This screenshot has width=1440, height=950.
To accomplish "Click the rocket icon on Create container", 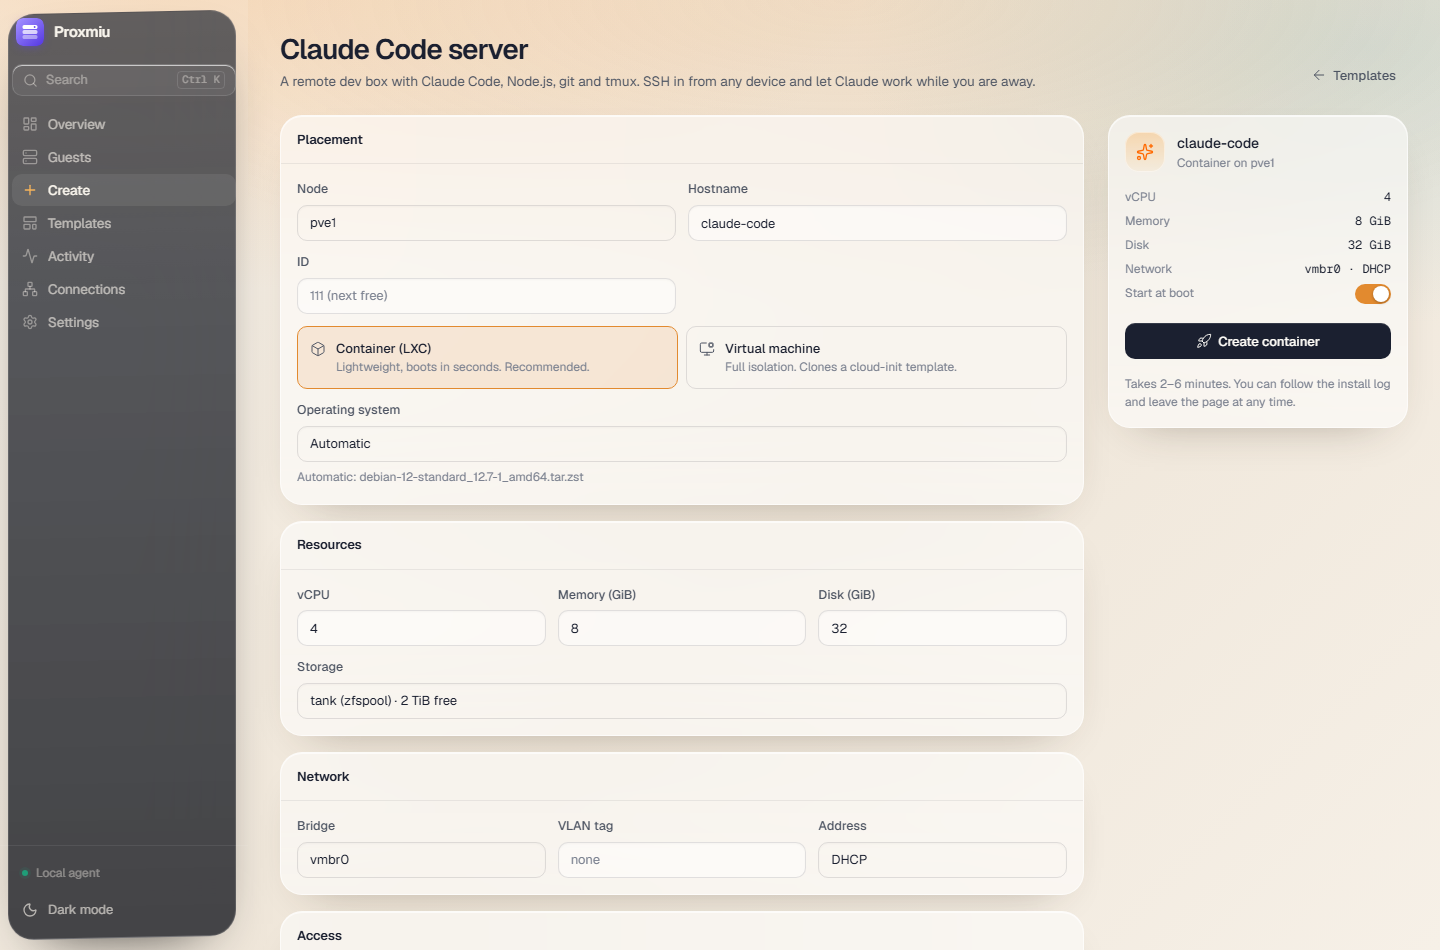I will point(1204,341).
